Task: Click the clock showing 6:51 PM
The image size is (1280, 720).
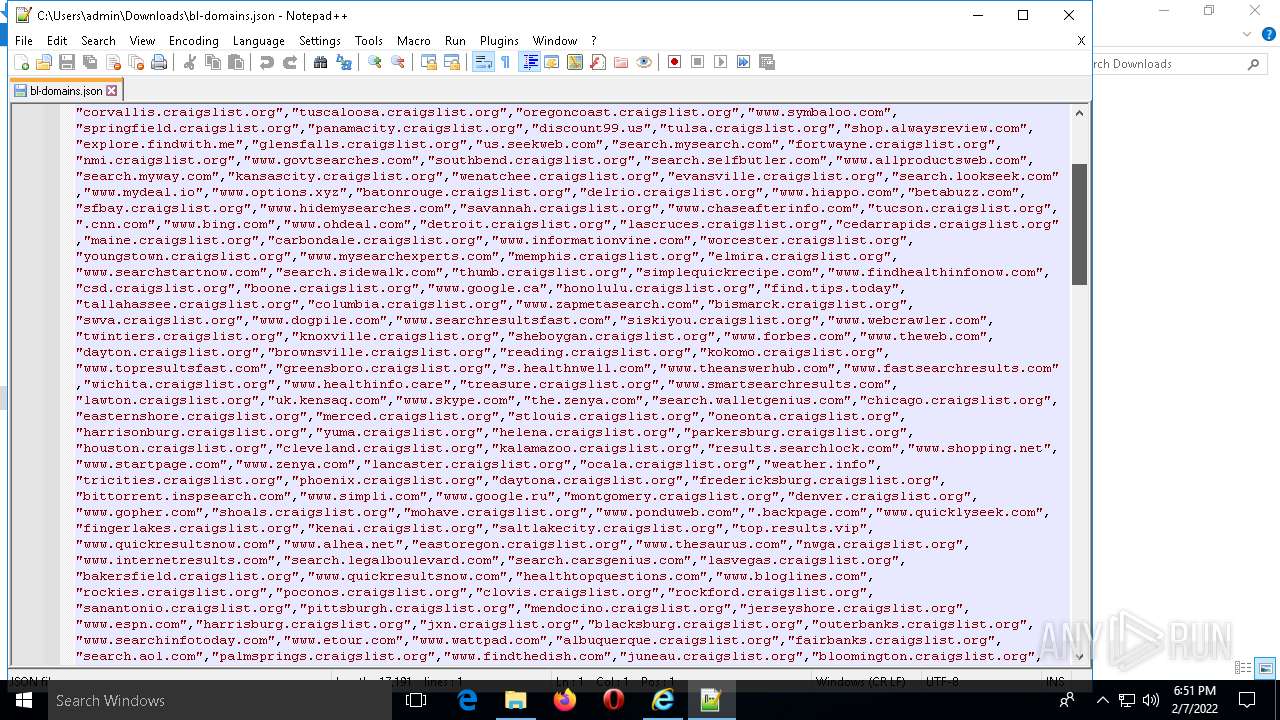Action: (x=1195, y=700)
